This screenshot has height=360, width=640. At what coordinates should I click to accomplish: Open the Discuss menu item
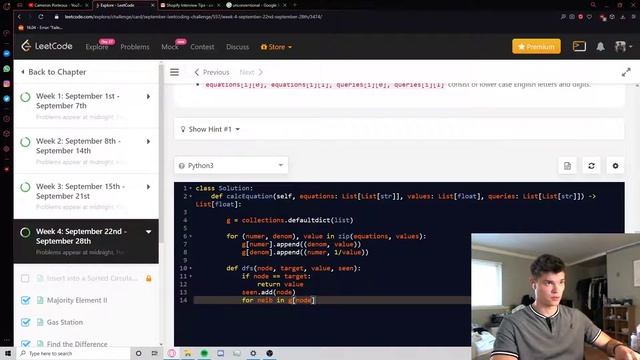coord(238,47)
